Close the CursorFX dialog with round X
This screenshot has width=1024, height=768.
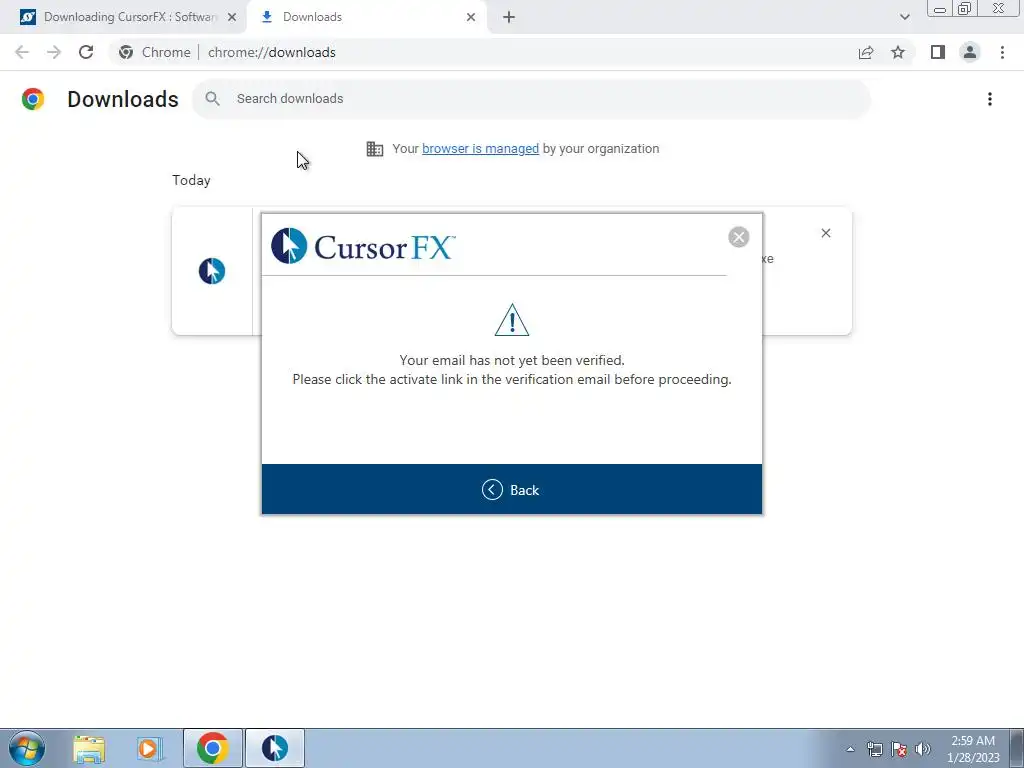739,237
